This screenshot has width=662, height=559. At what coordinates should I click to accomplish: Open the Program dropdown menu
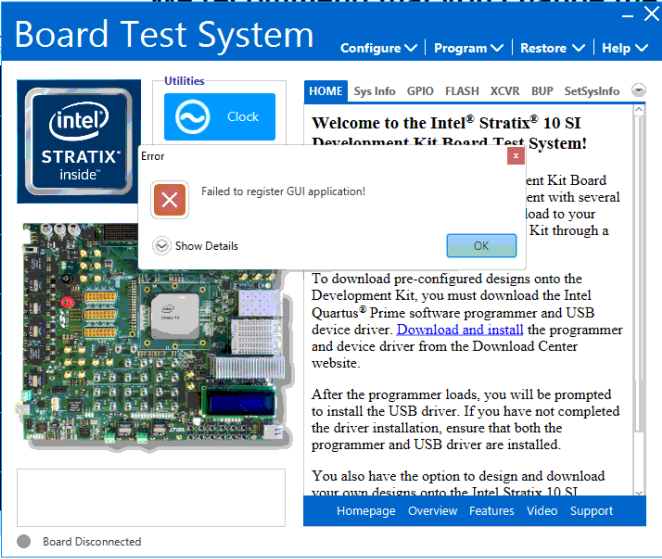(x=469, y=48)
